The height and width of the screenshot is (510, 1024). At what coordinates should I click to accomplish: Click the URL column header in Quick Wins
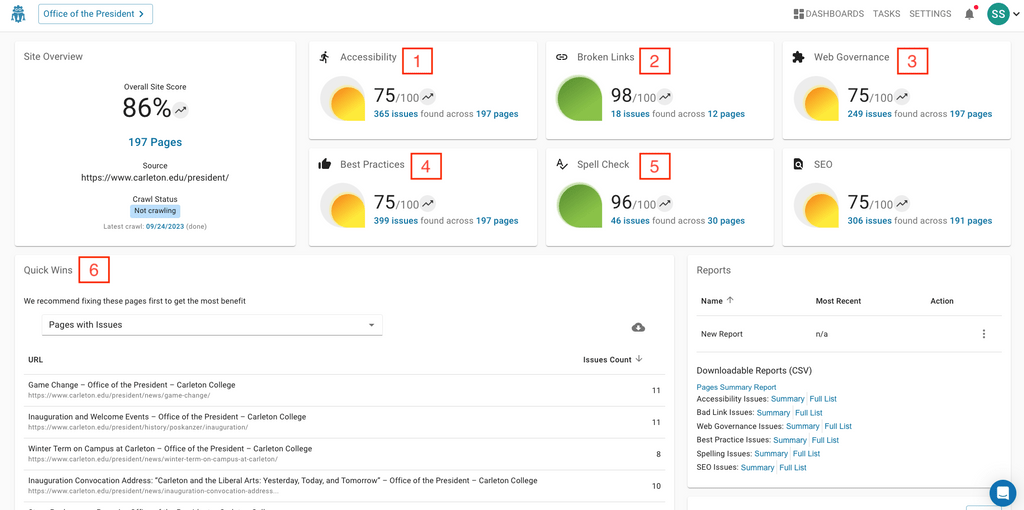point(35,360)
